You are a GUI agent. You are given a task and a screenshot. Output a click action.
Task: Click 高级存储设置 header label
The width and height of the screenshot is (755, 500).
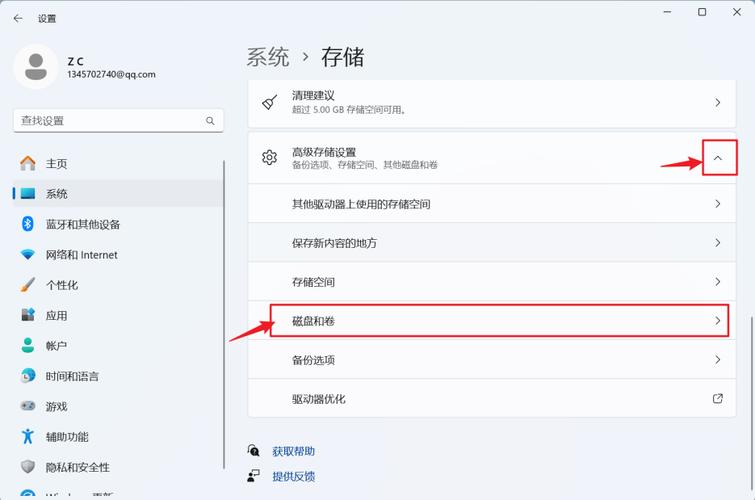(324, 152)
